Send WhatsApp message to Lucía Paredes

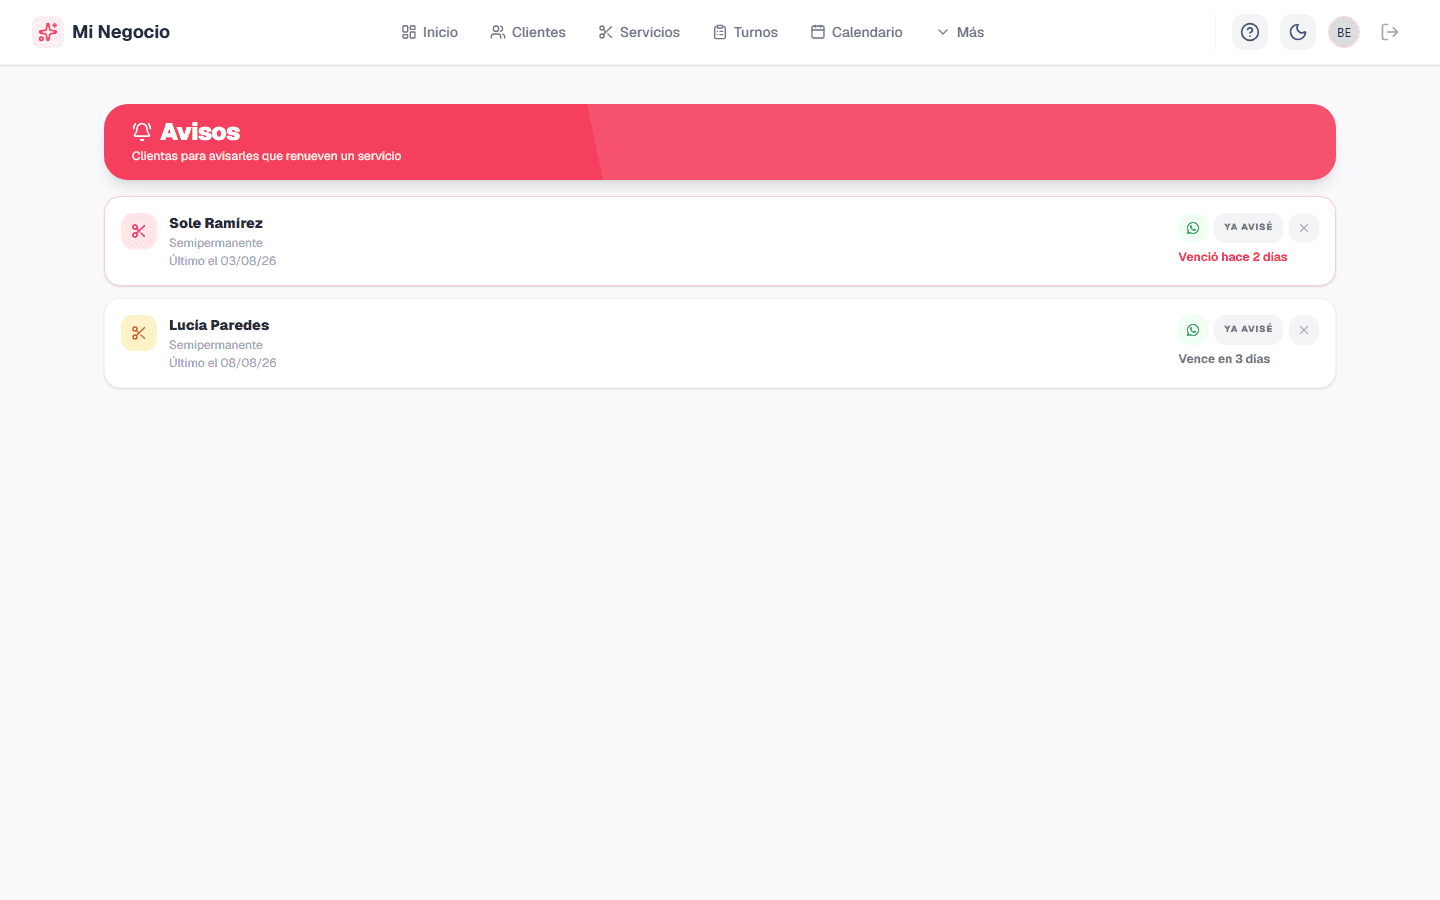[1193, 330]
